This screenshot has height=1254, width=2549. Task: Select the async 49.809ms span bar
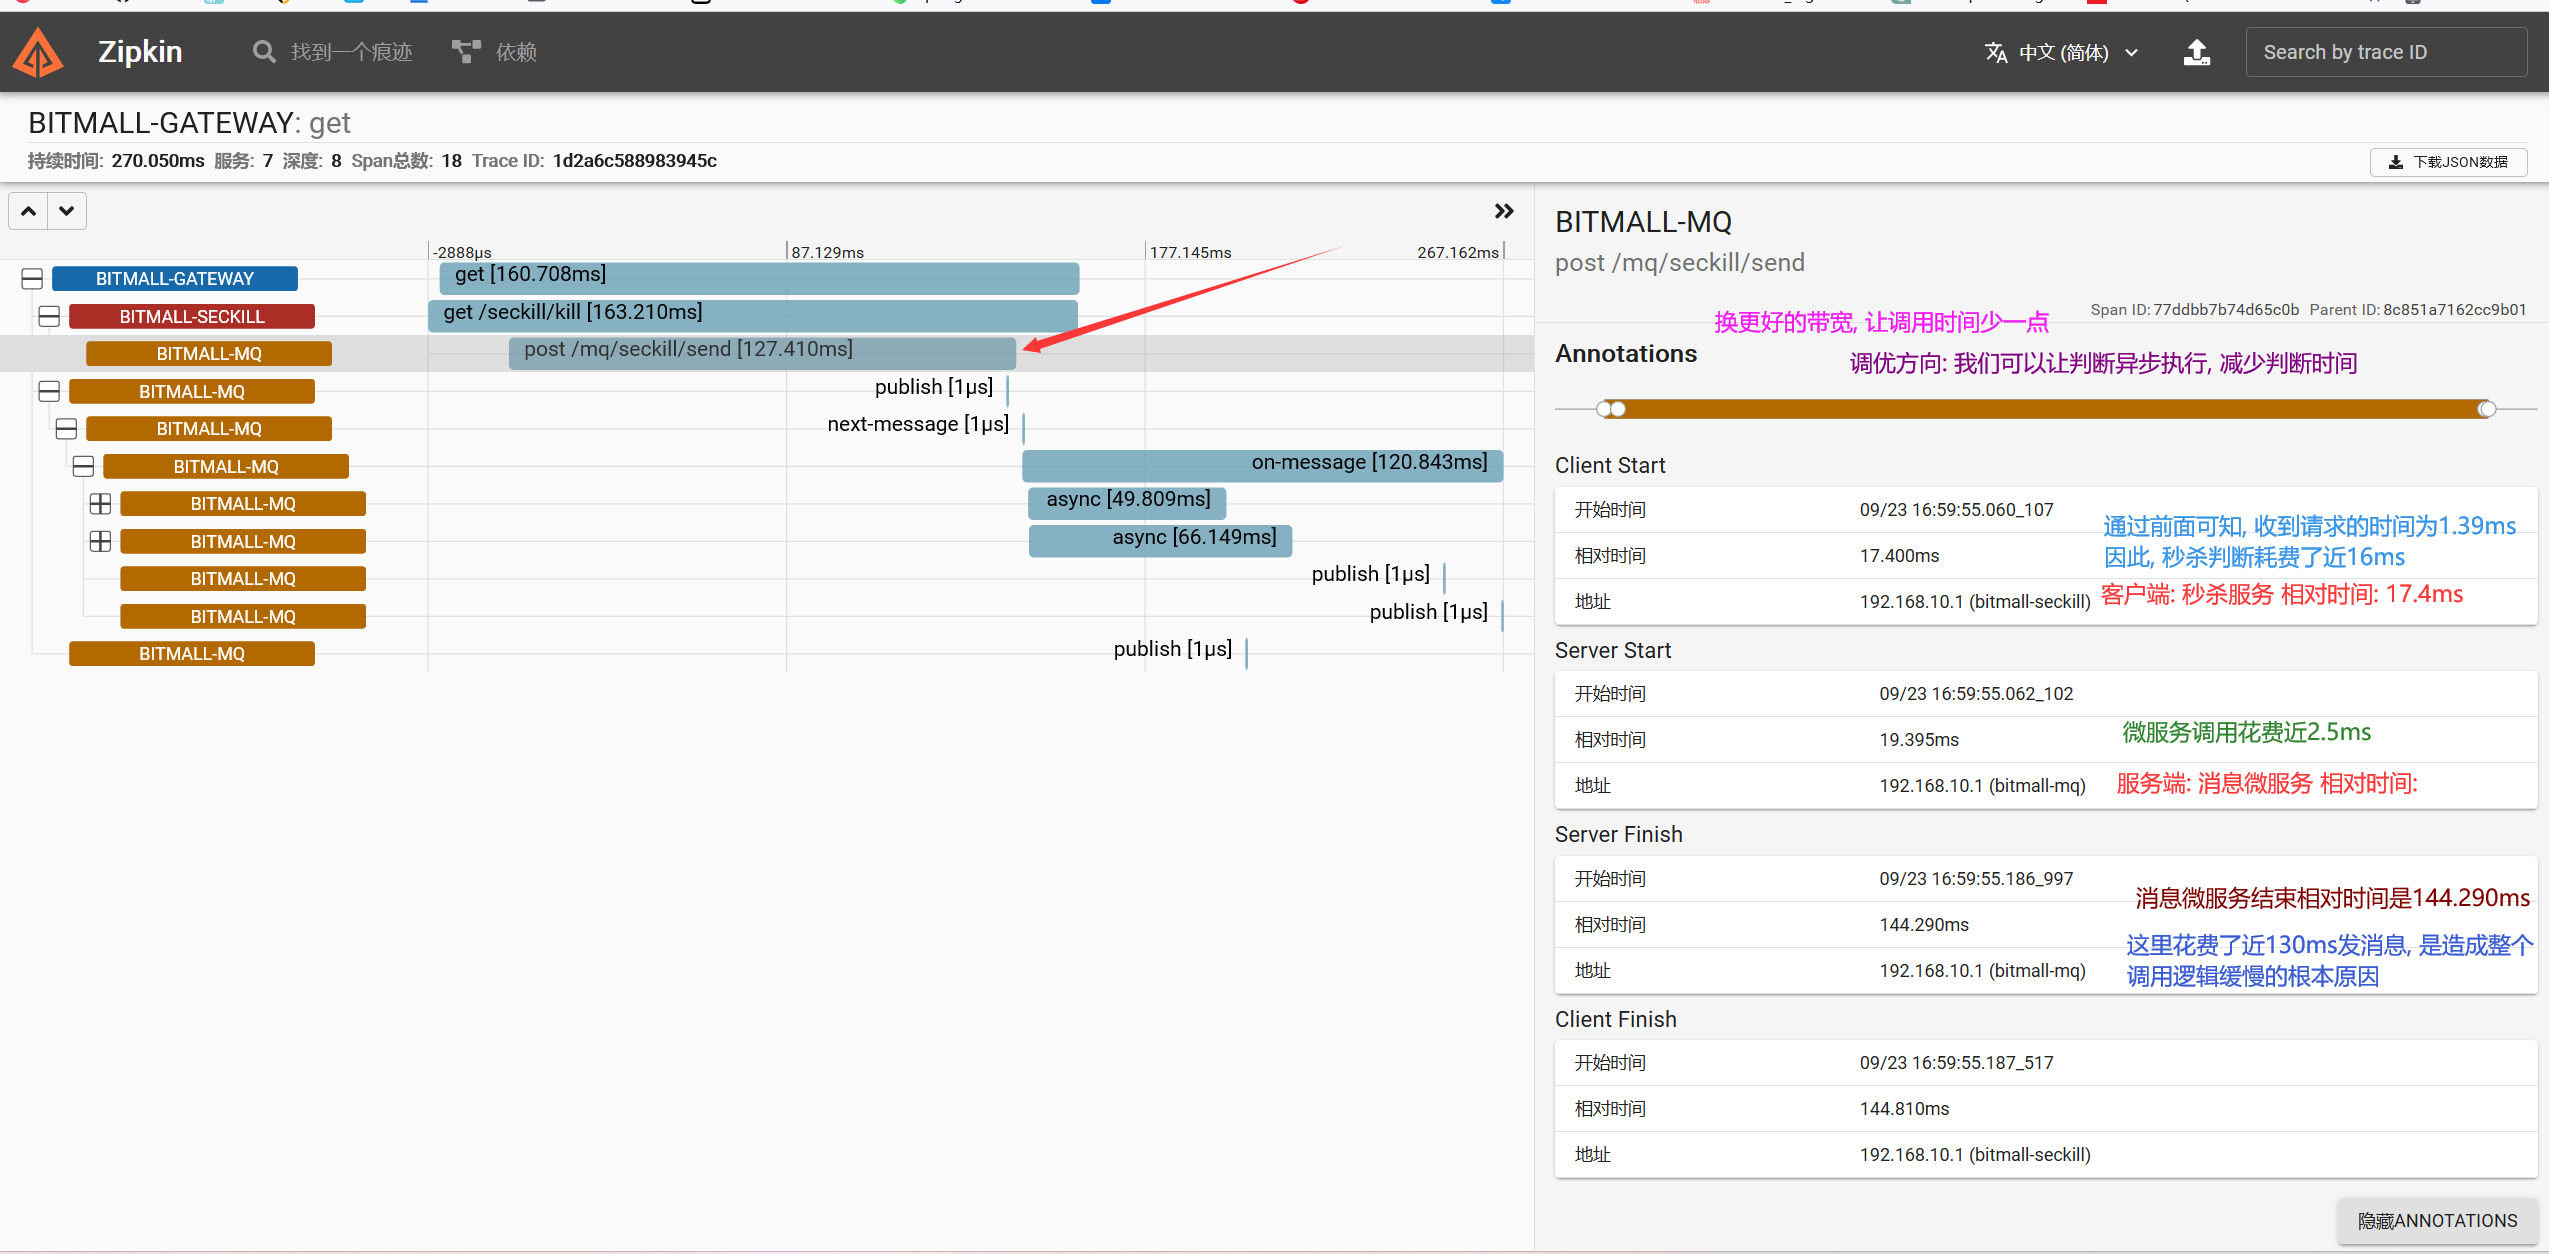(x=1127, y=502)
